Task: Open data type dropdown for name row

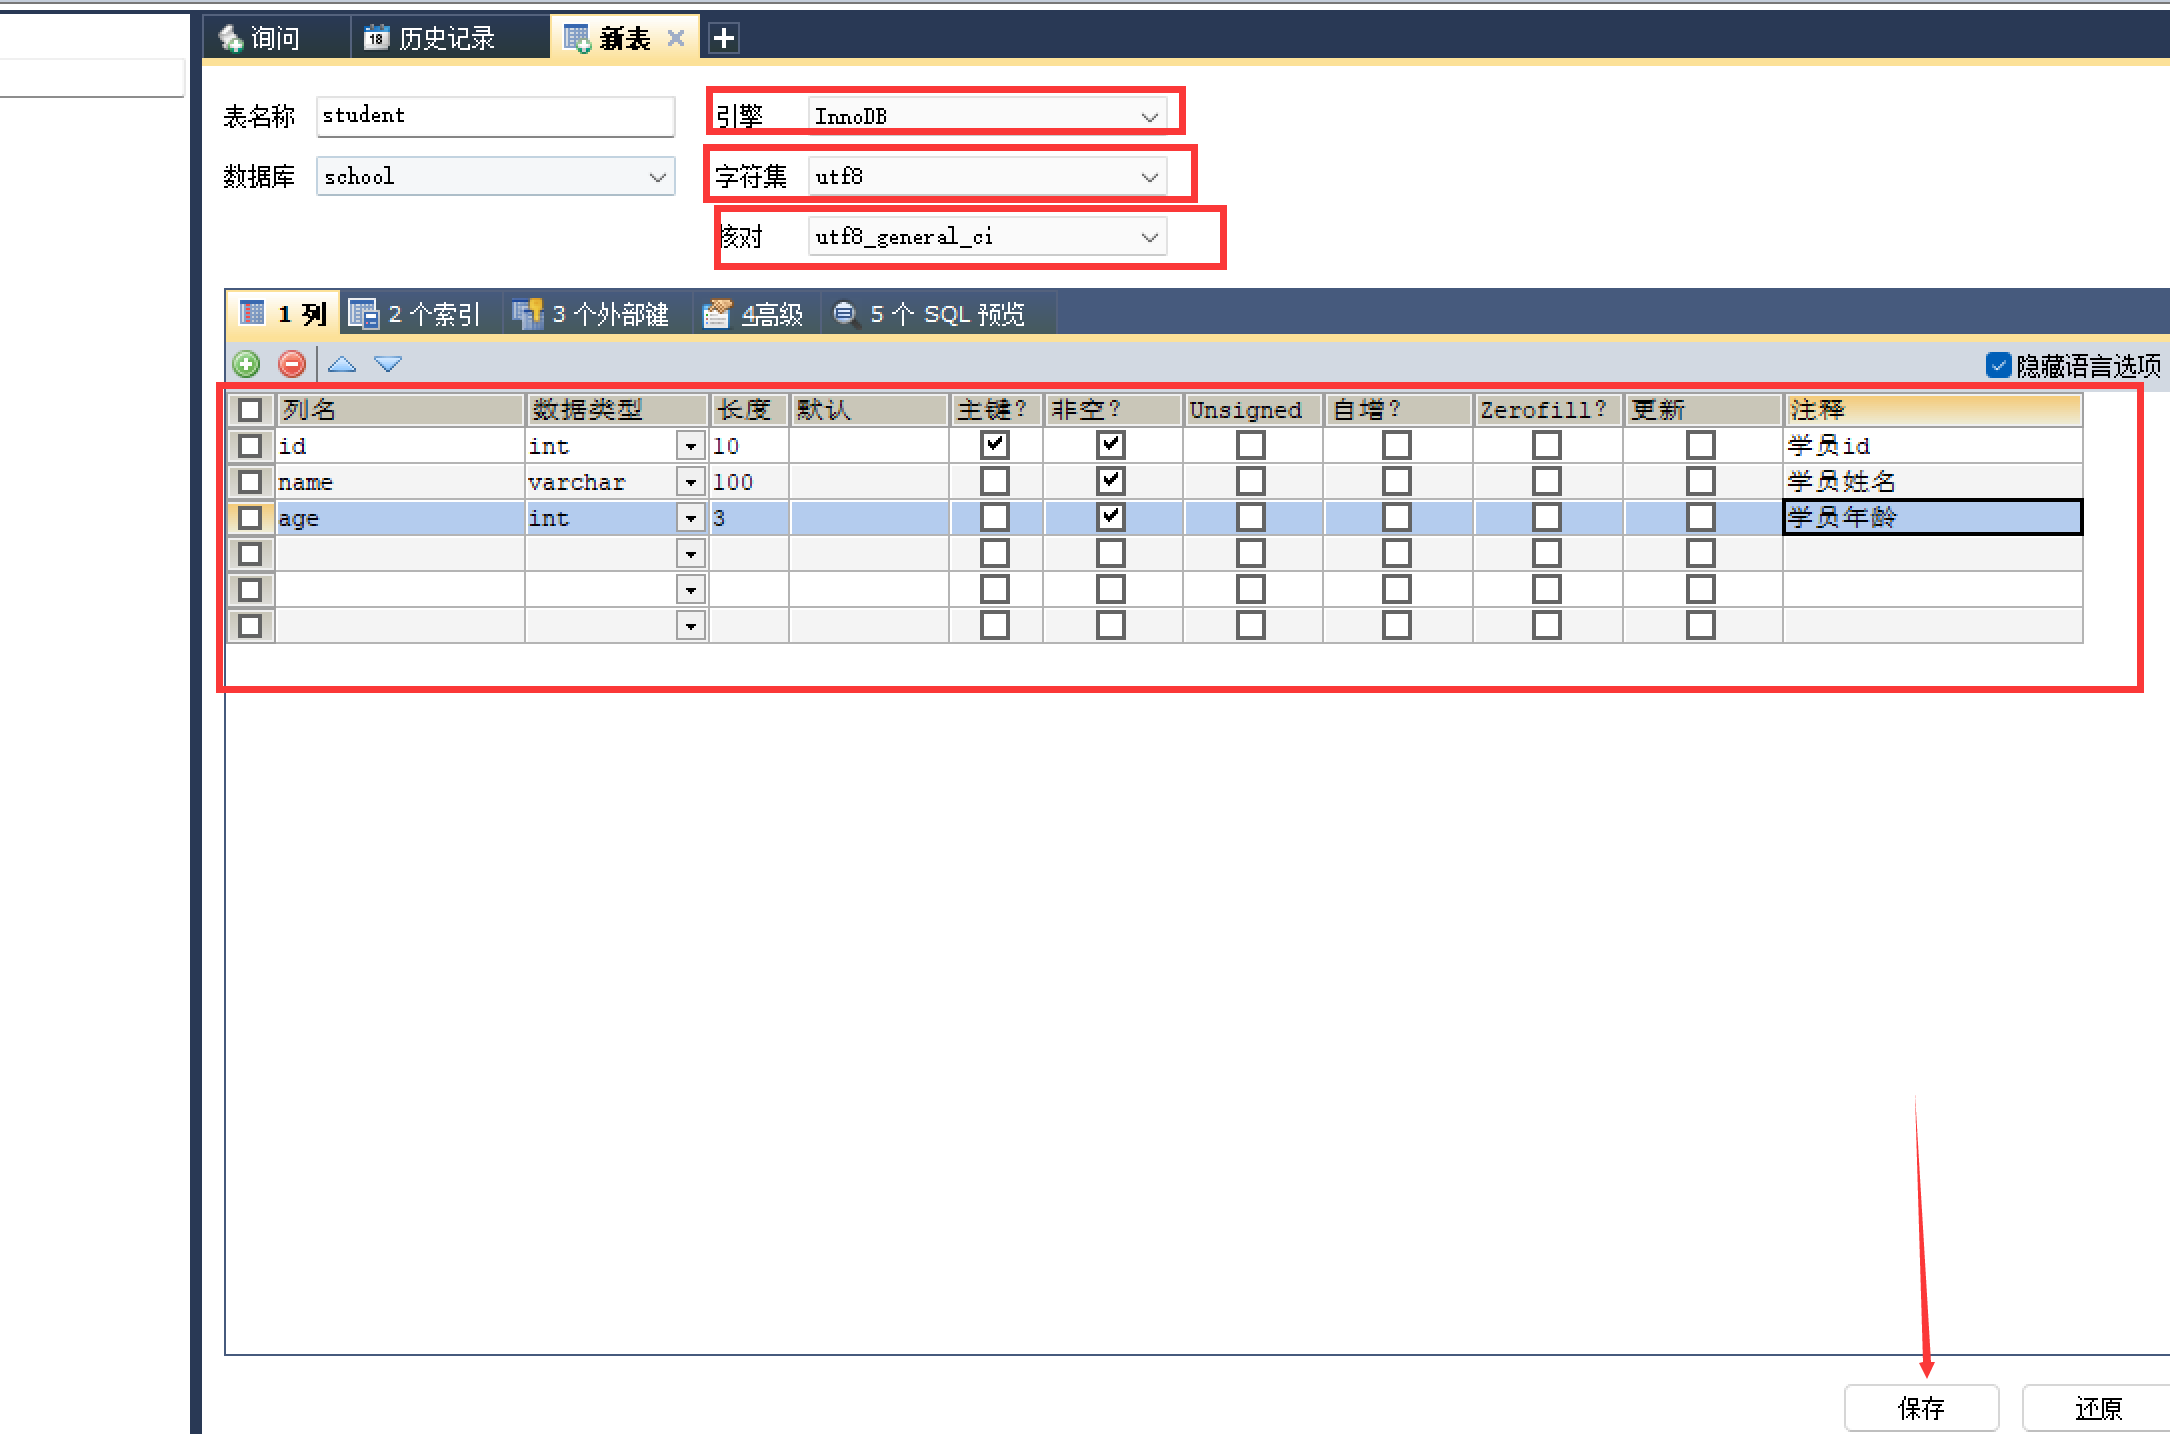Action: (691, 482)
